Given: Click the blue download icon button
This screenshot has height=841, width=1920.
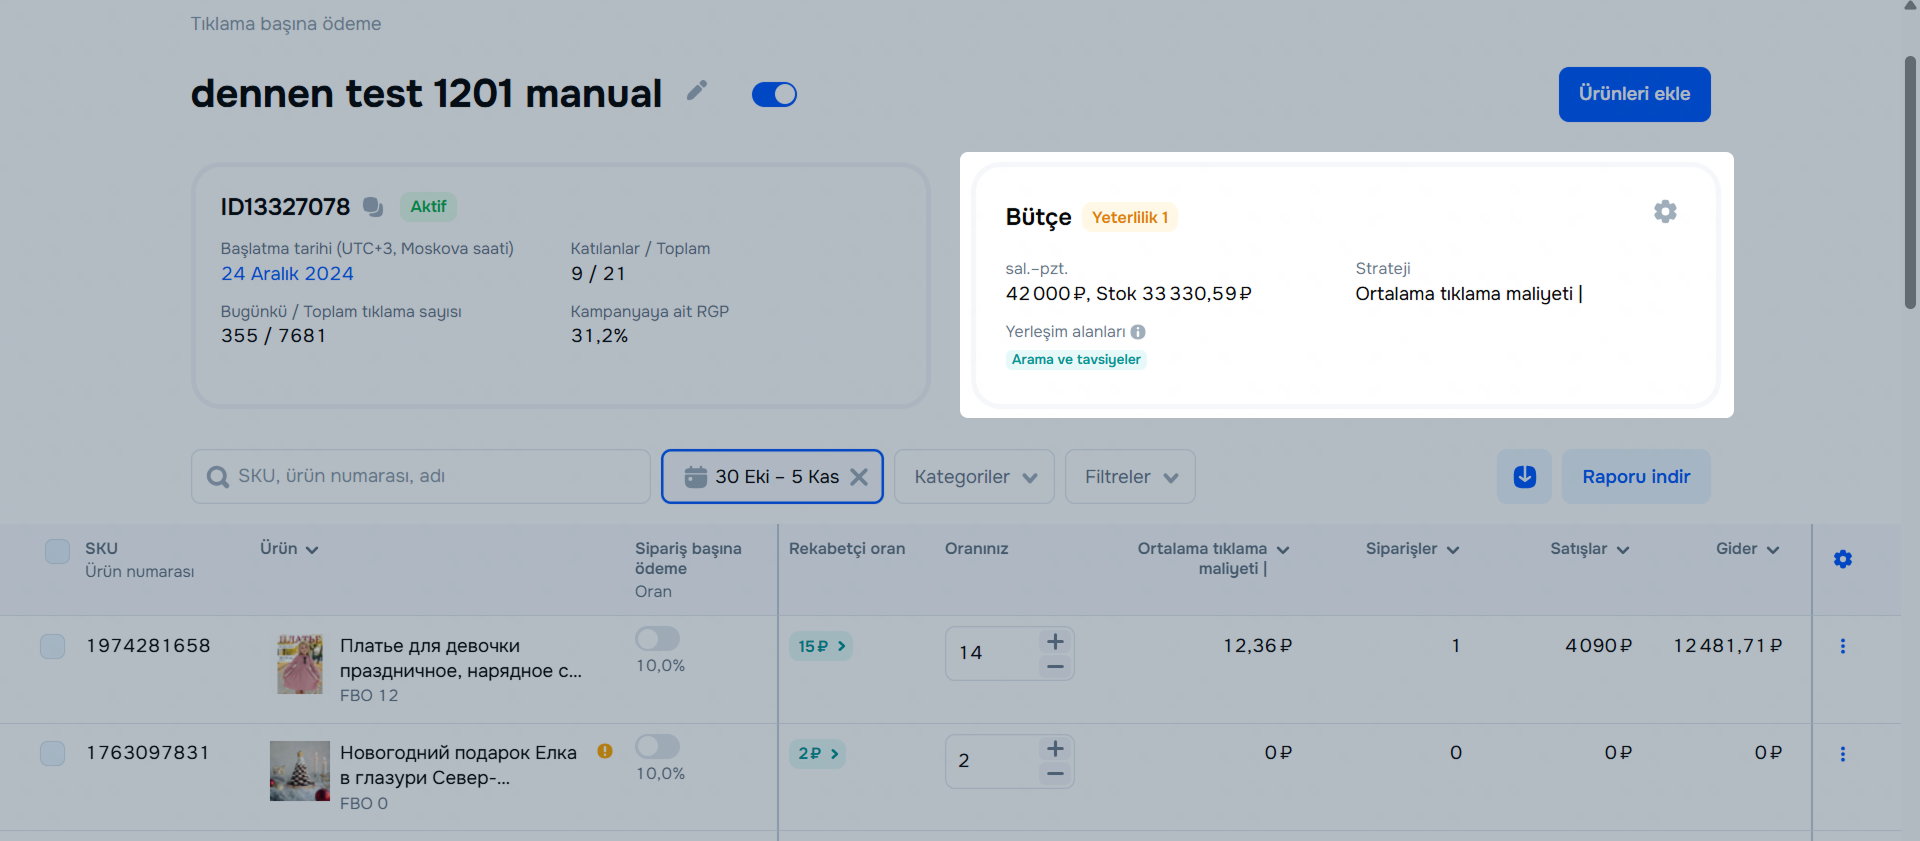Looking at the screenshot, I should tap(1524, 477).
